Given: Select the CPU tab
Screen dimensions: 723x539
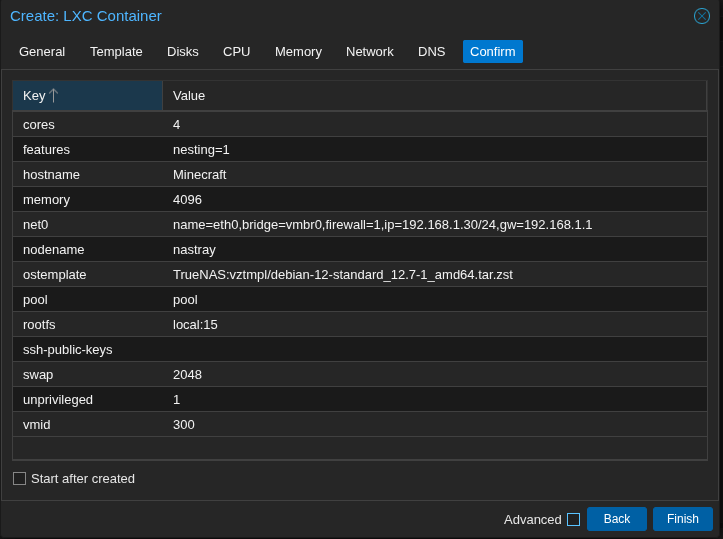Looking at the screenshot, I should [237, 52].
